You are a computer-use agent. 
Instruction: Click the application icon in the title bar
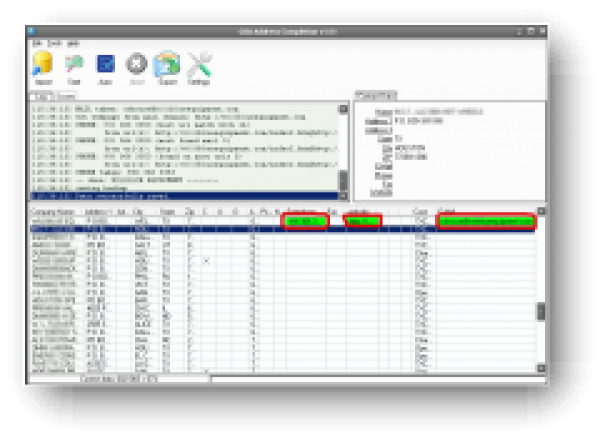(32, 31)
